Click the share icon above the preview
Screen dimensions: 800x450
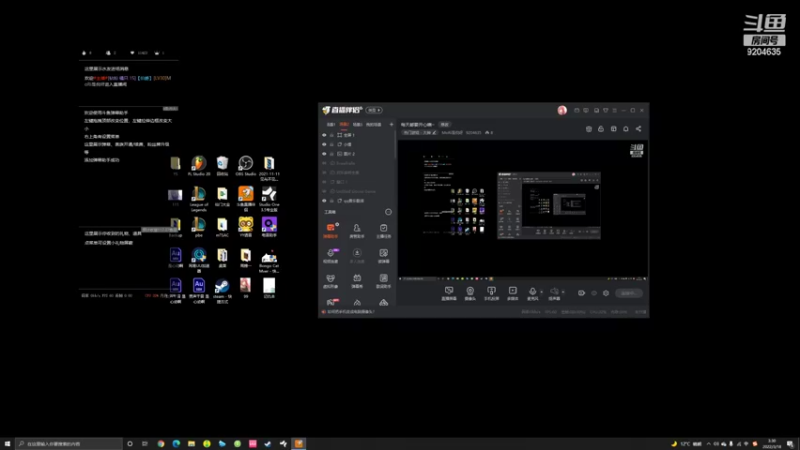tap(638, 129)
